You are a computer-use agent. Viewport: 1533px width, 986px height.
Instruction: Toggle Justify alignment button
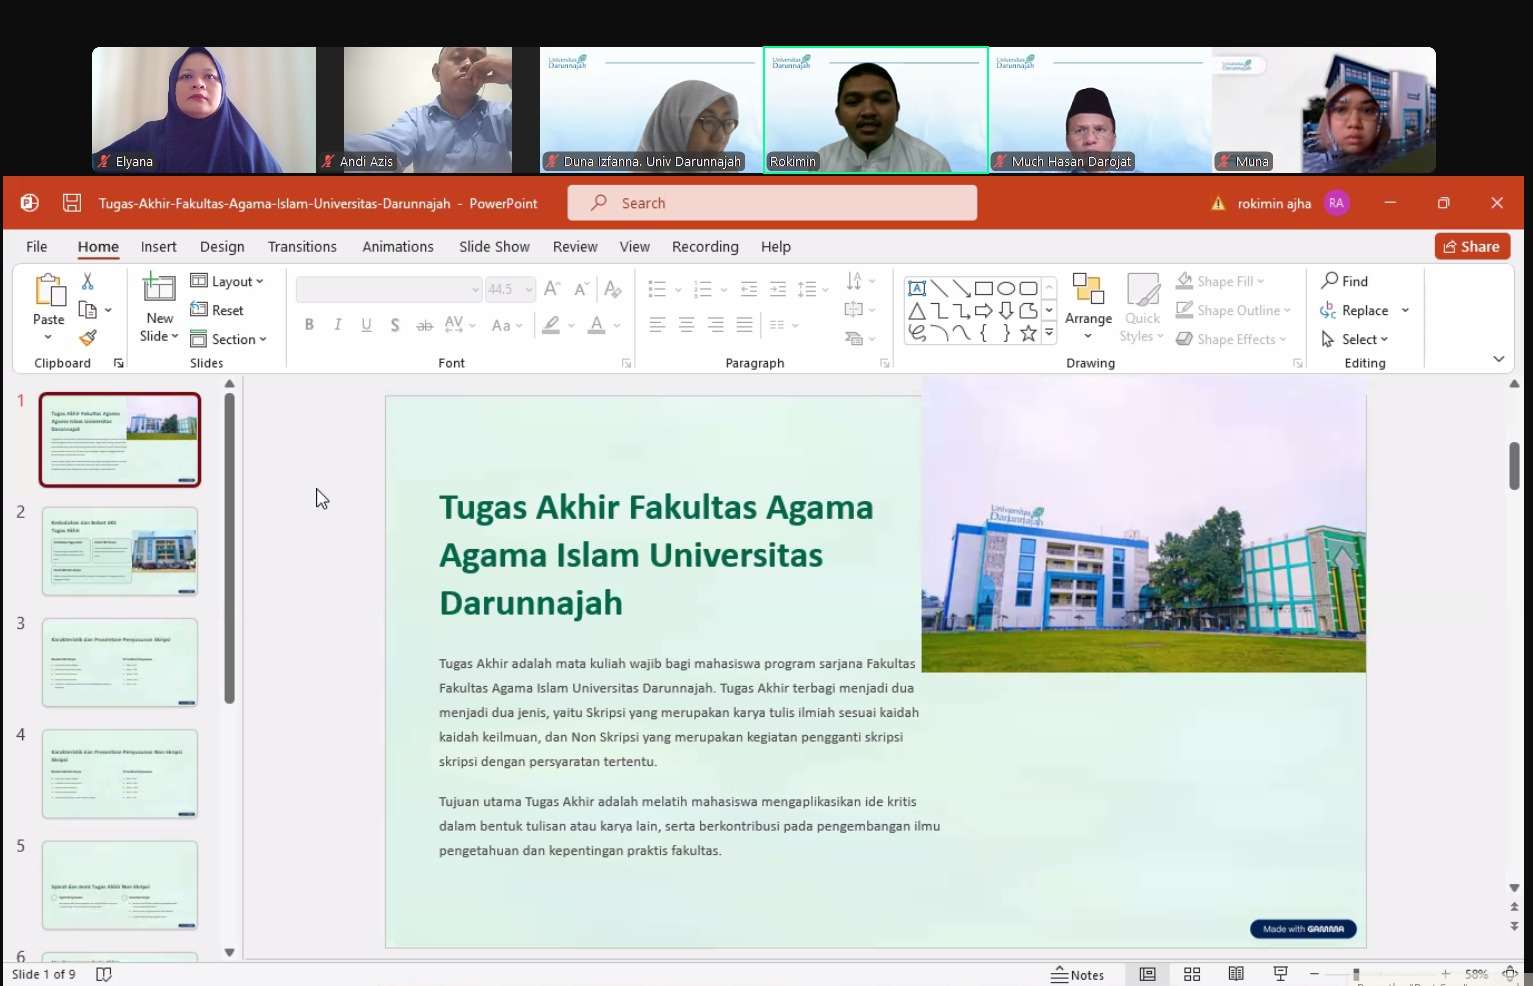click(744, 325)
